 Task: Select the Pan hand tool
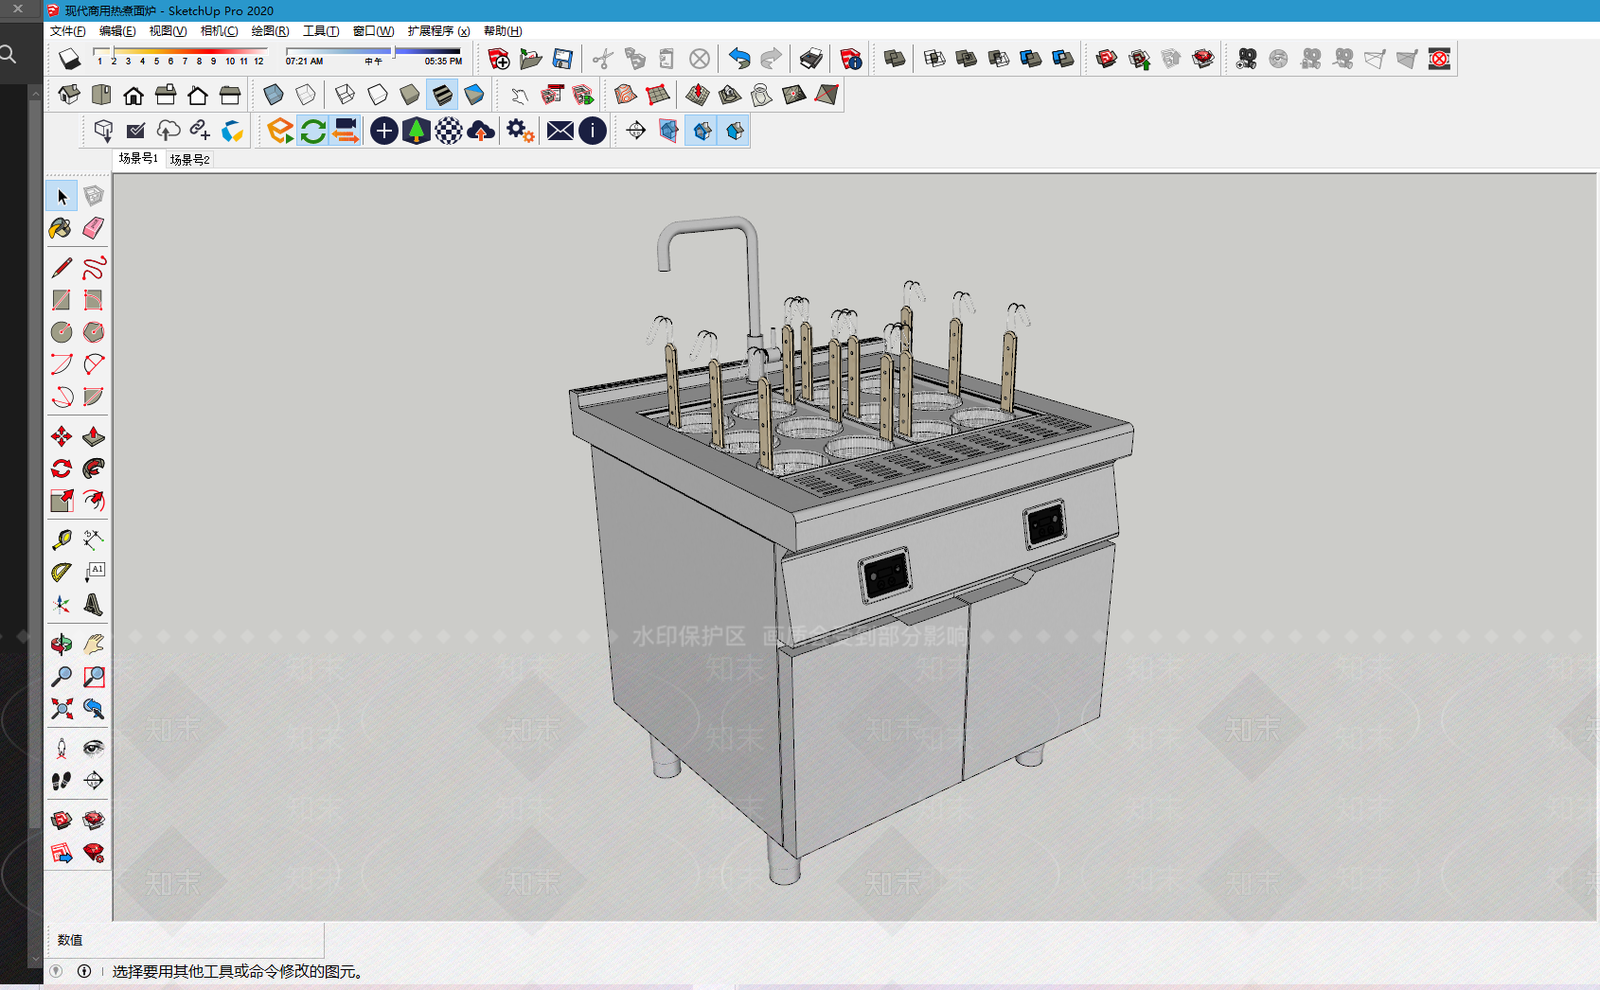pyautogui.click(x=93, y=644)
